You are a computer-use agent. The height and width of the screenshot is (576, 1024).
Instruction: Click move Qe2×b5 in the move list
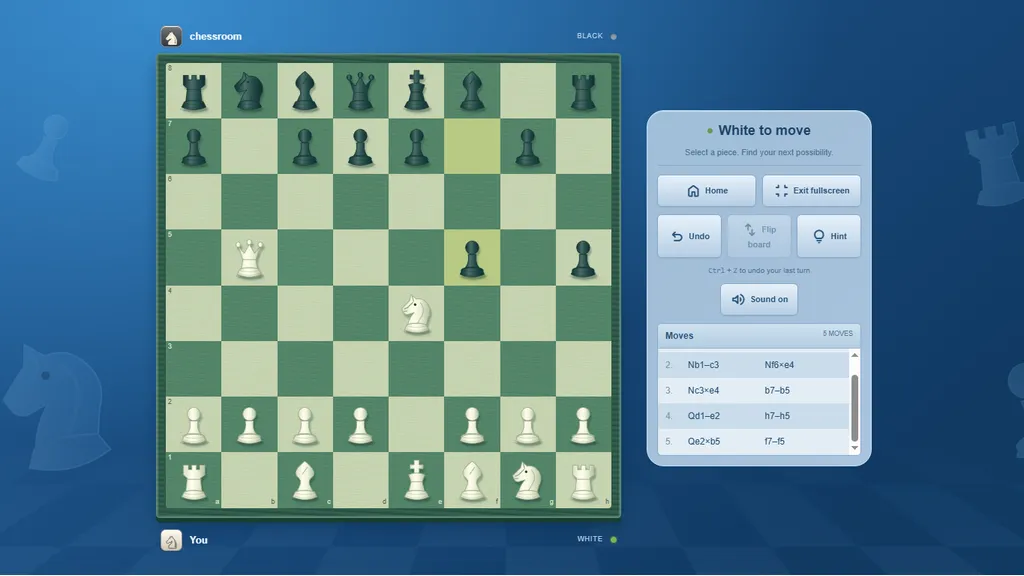[x=703, y=441]
